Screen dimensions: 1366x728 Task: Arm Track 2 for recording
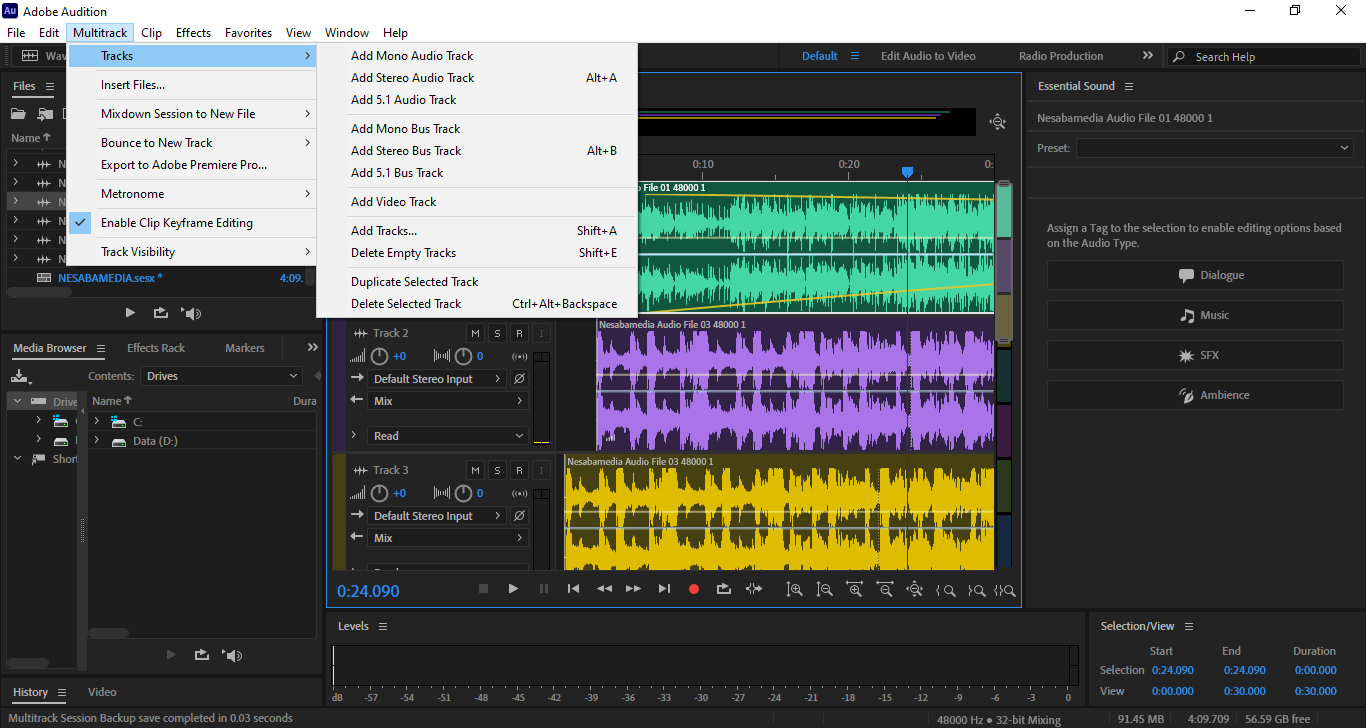(x=519, y=333)
